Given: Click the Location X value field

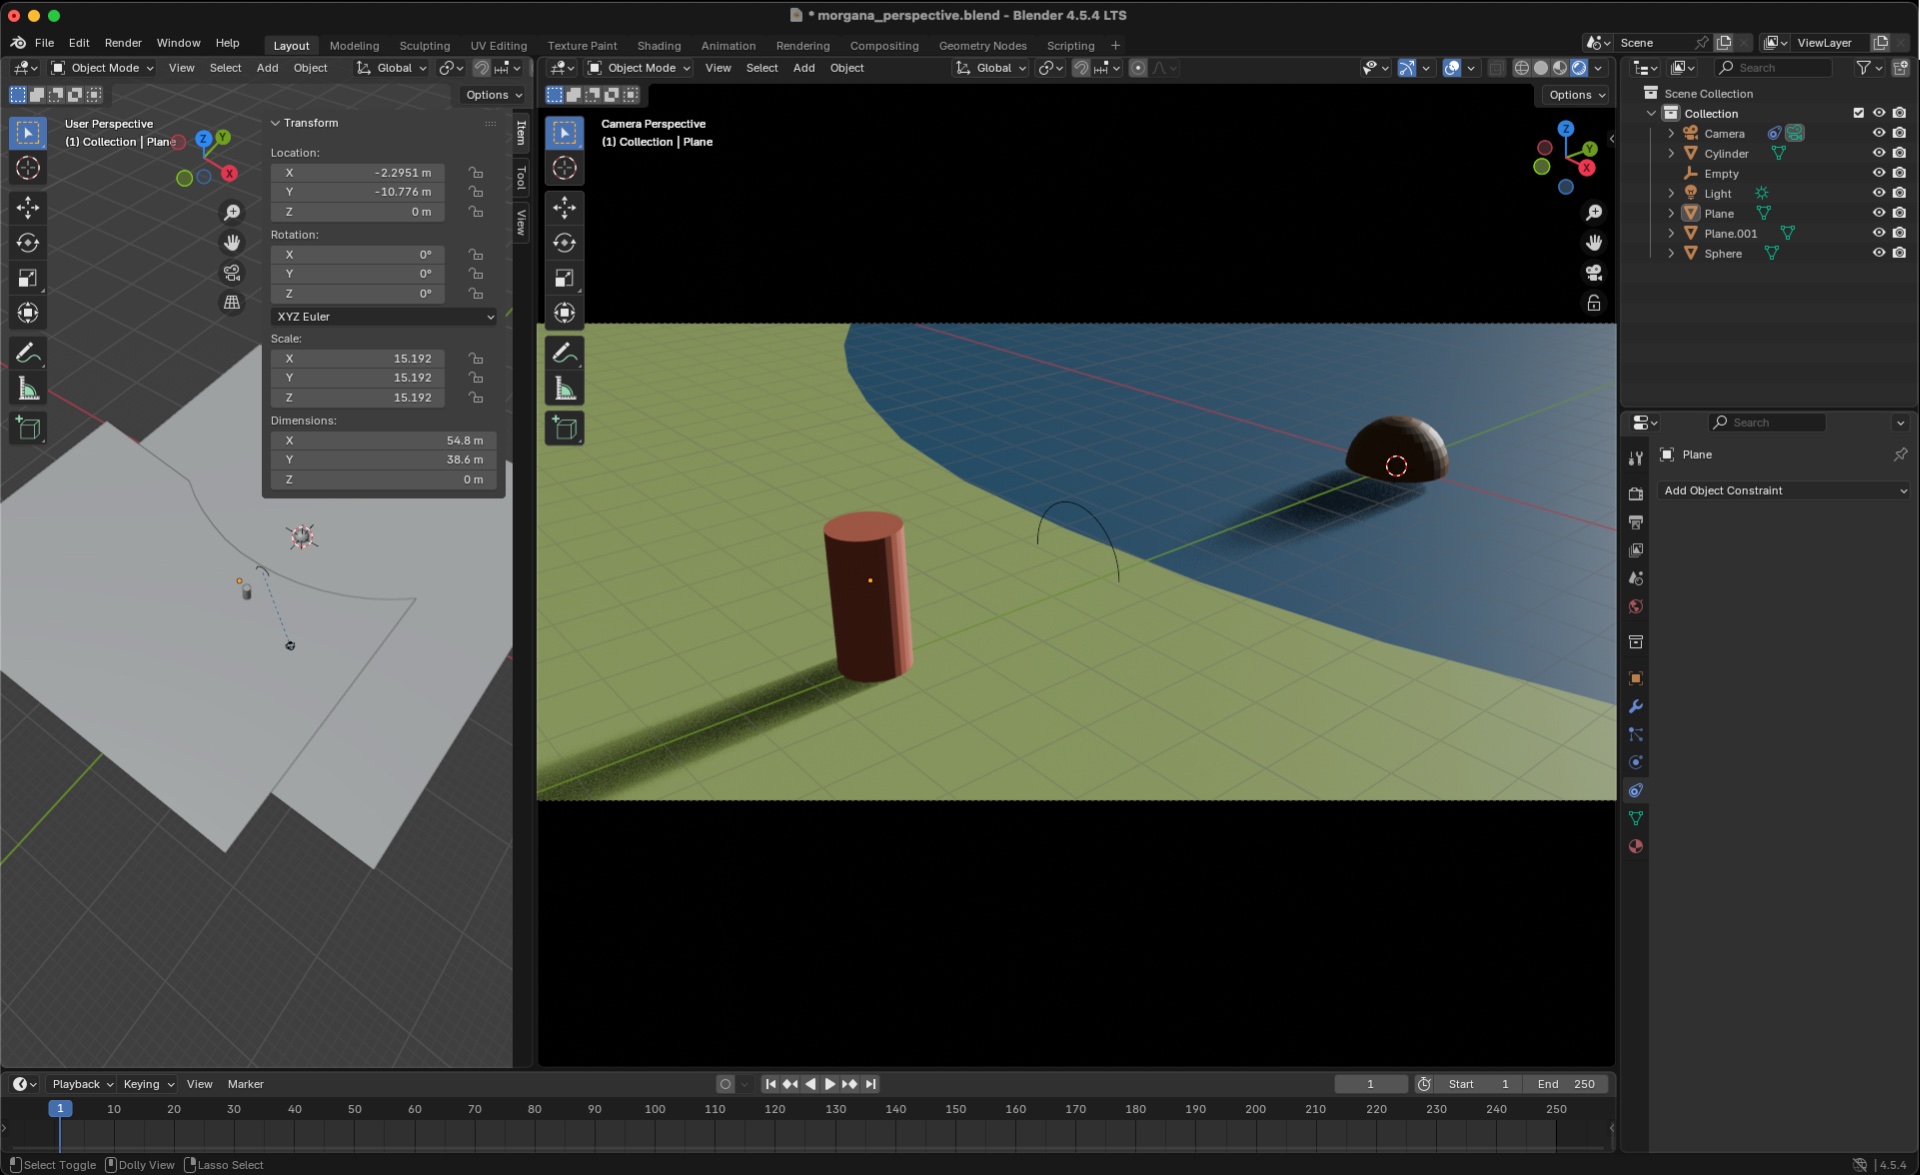Looking at the screenshot, I should (357, 172).
